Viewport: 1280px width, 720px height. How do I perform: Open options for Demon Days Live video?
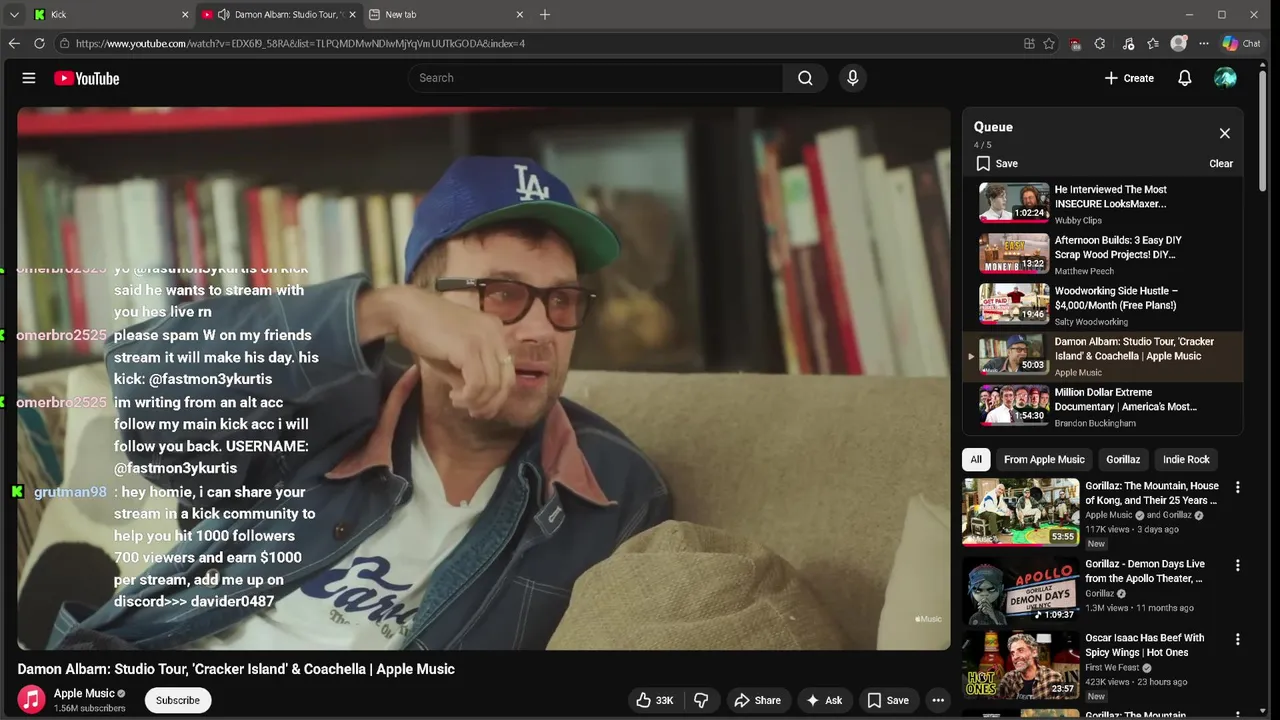click(1237, 565)
